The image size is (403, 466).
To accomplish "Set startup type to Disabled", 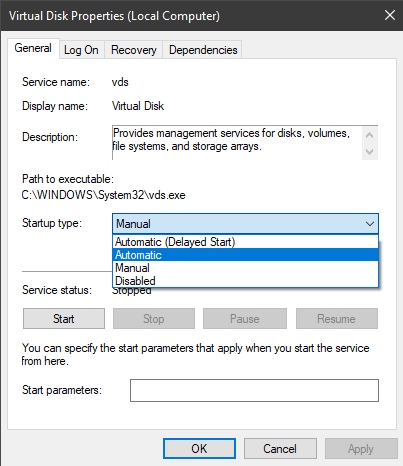I will [245, 281].
